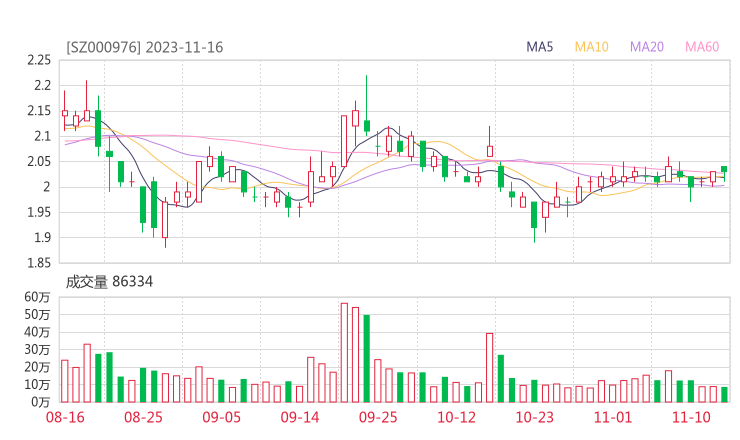Click the 成交量 86334 volume label
The image size is (740, 440).
(x=109, y=282)
